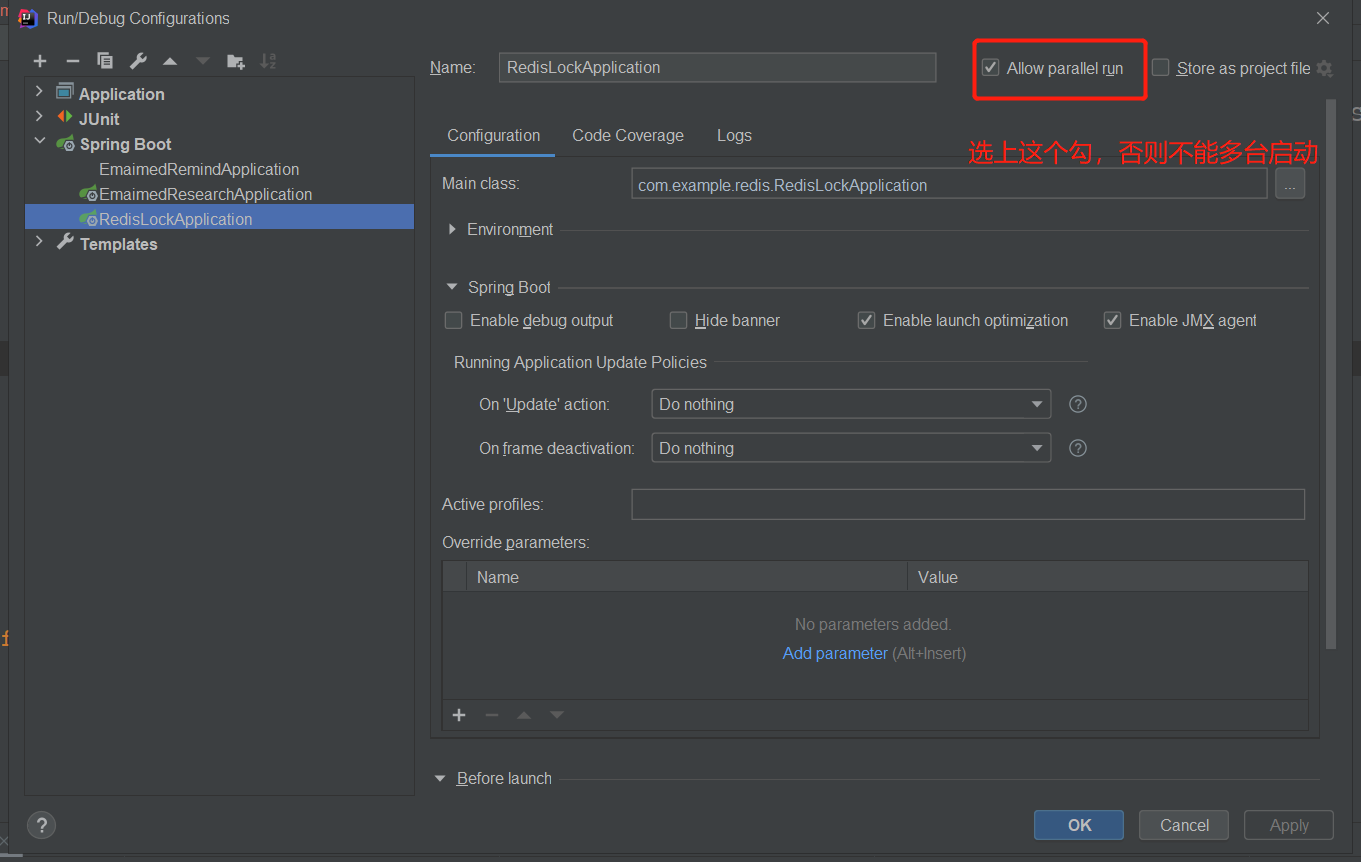This screenshot has height=862, width=1361.
Task: Collapse the Spring Boot tree node
Action: (x=39, y=142)
